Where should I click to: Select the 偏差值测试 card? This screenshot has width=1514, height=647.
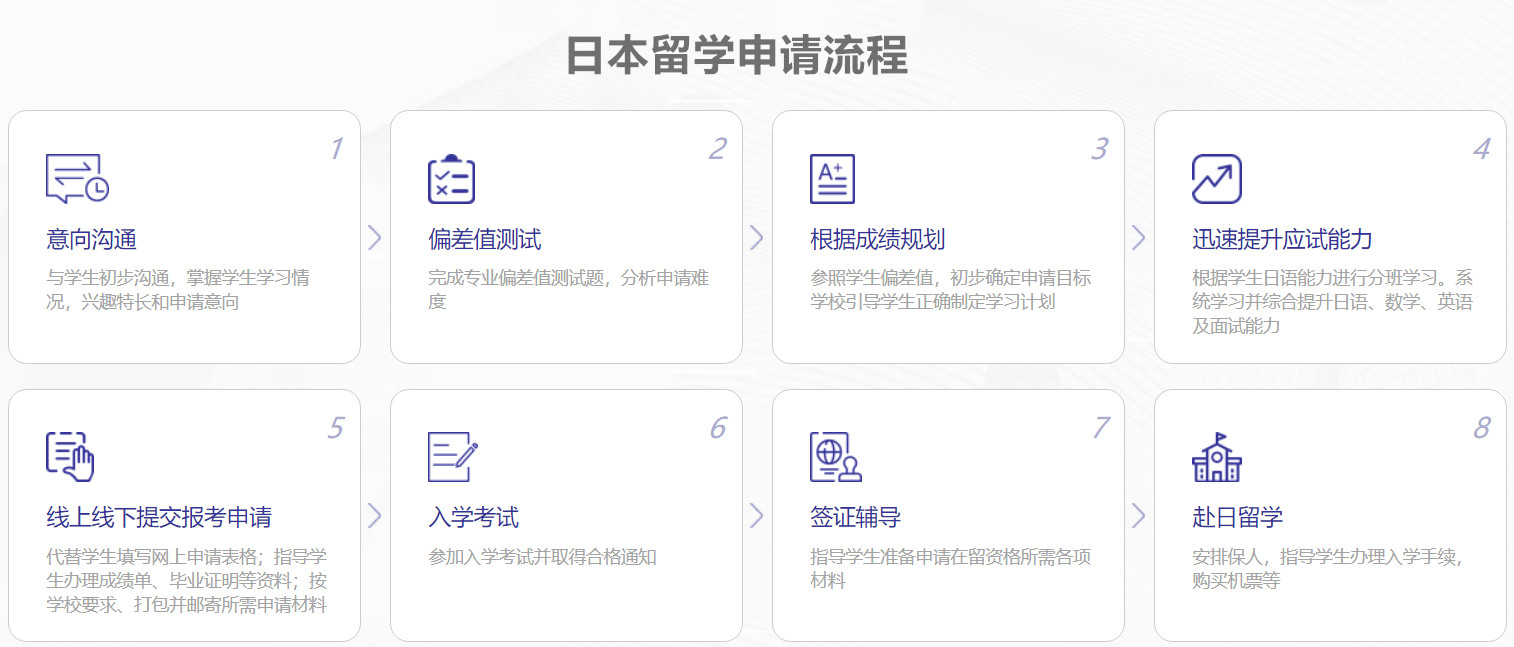566,235
